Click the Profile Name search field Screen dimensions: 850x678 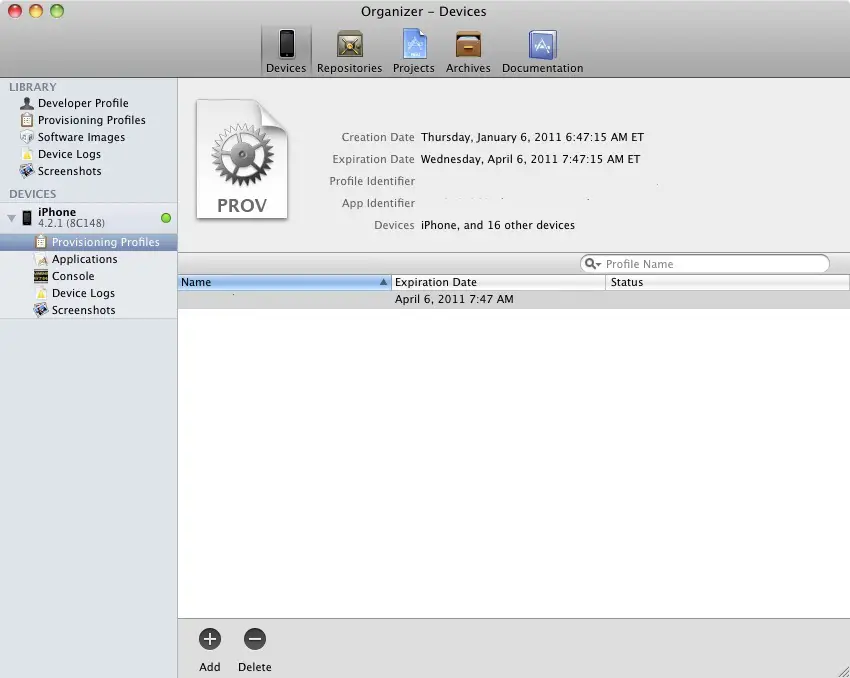(x=712, y=264)
